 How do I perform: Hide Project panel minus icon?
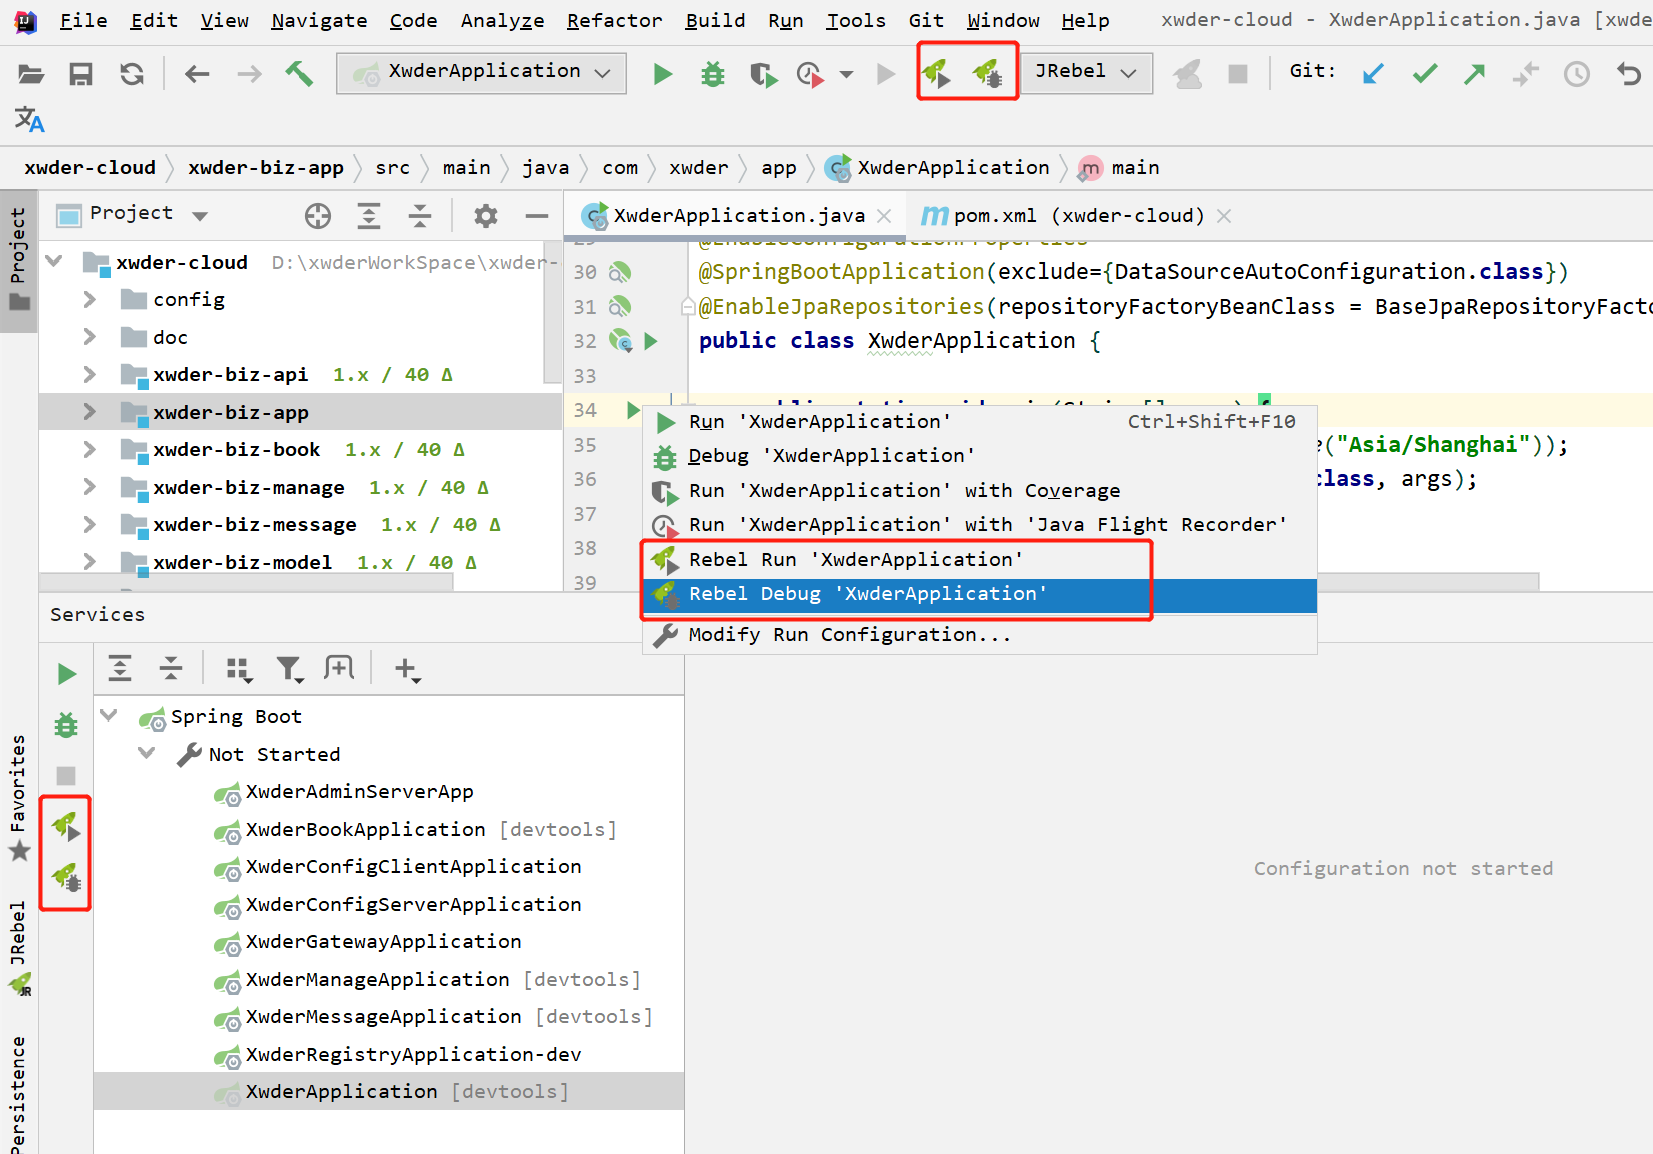point(537,215)
